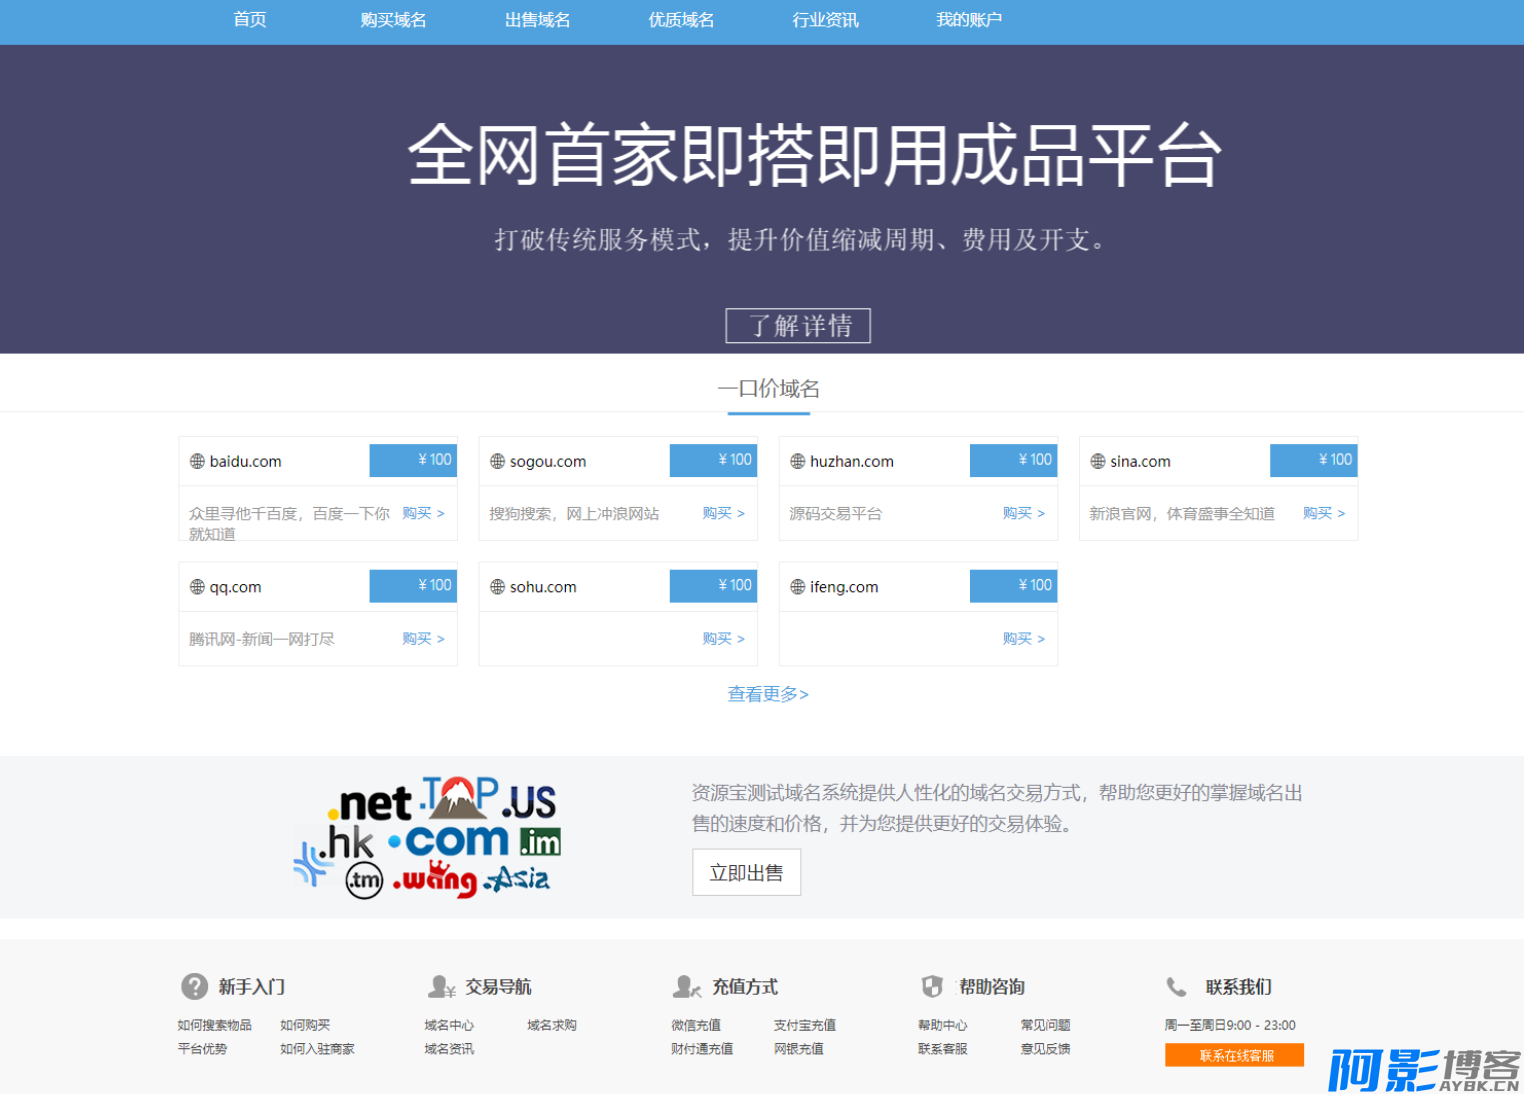Open the 常见问题 footer link
Viewport: 1524px width, 1094px height.
coord(1046,1025)
